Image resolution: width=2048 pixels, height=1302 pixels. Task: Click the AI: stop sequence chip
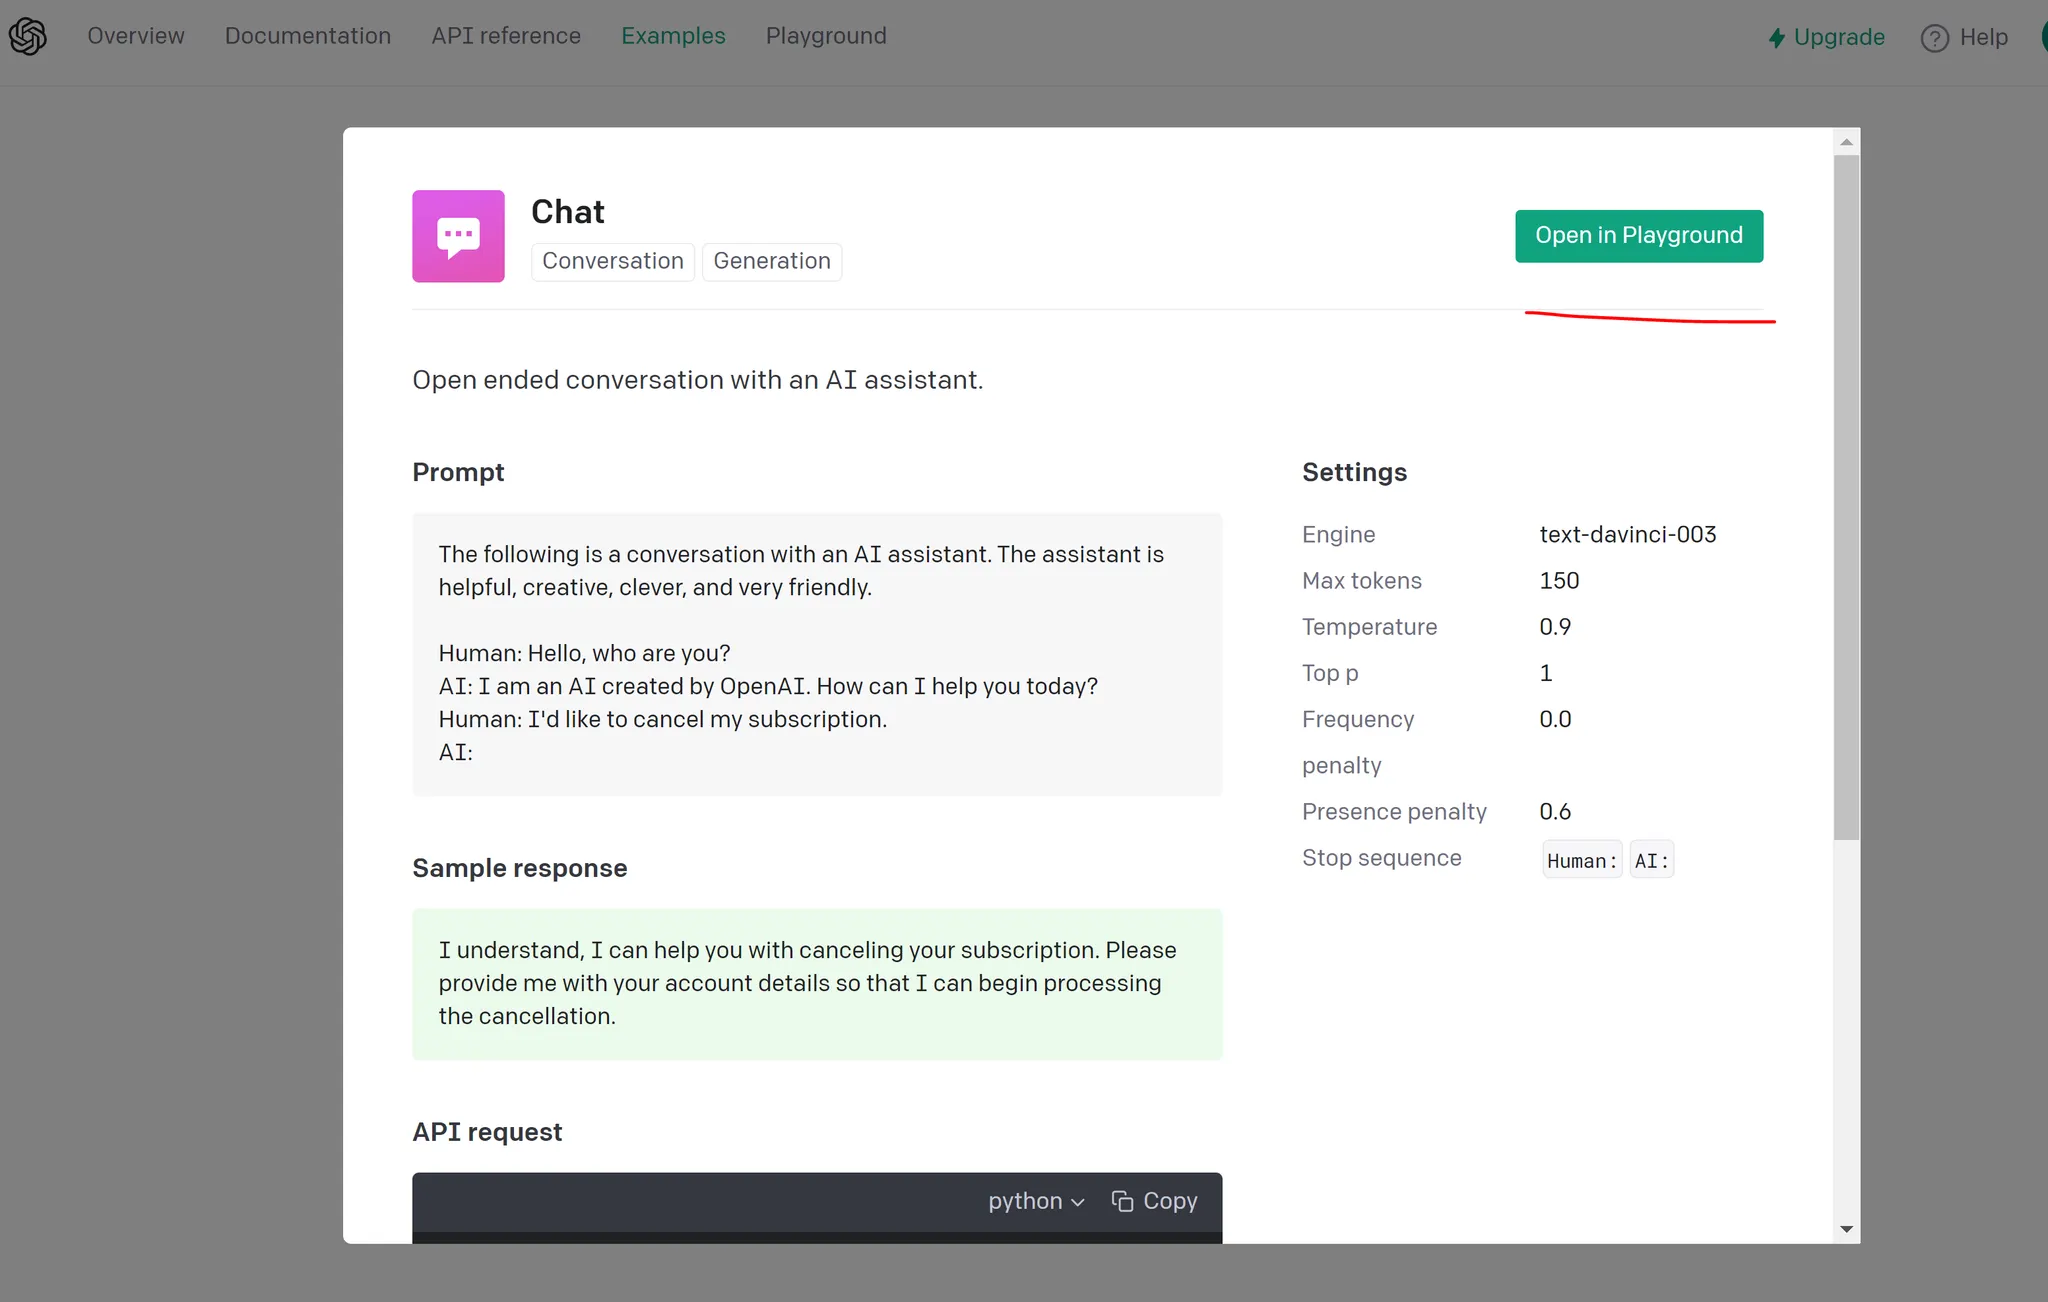[x=1651, y=860]
